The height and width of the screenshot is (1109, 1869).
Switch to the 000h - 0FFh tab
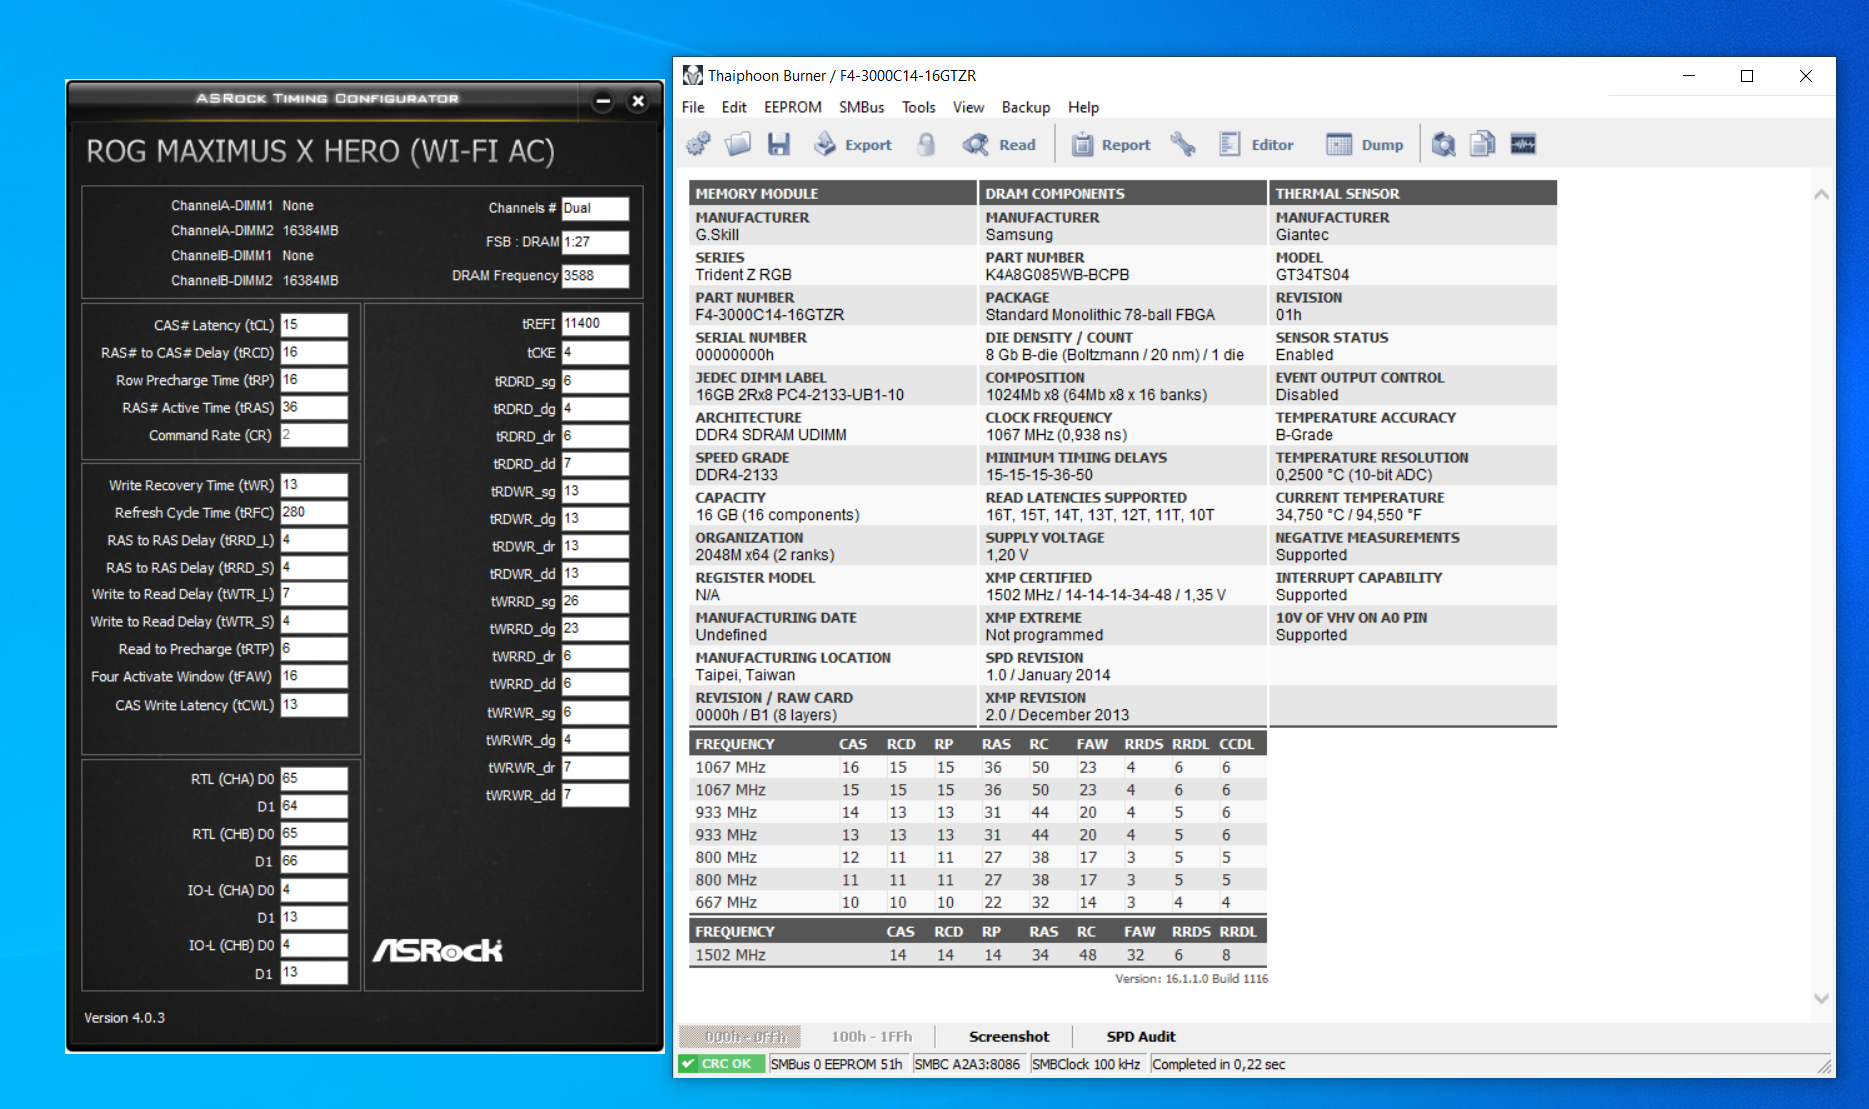click(740, 1037)
